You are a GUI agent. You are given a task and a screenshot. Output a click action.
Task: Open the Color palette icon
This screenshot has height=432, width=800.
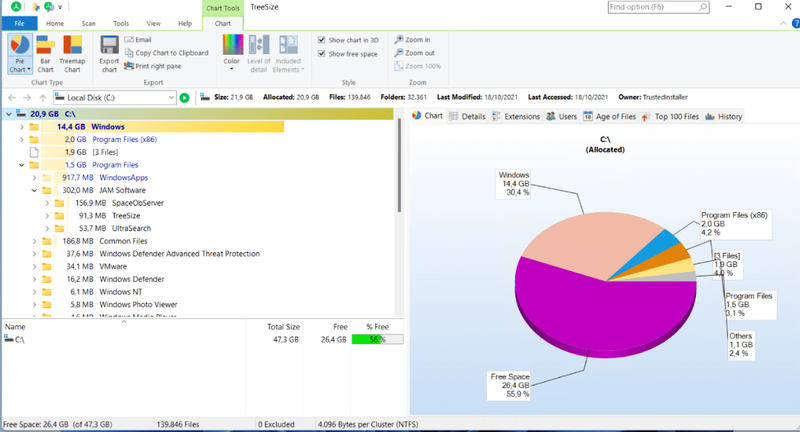(x=233, y=45)
